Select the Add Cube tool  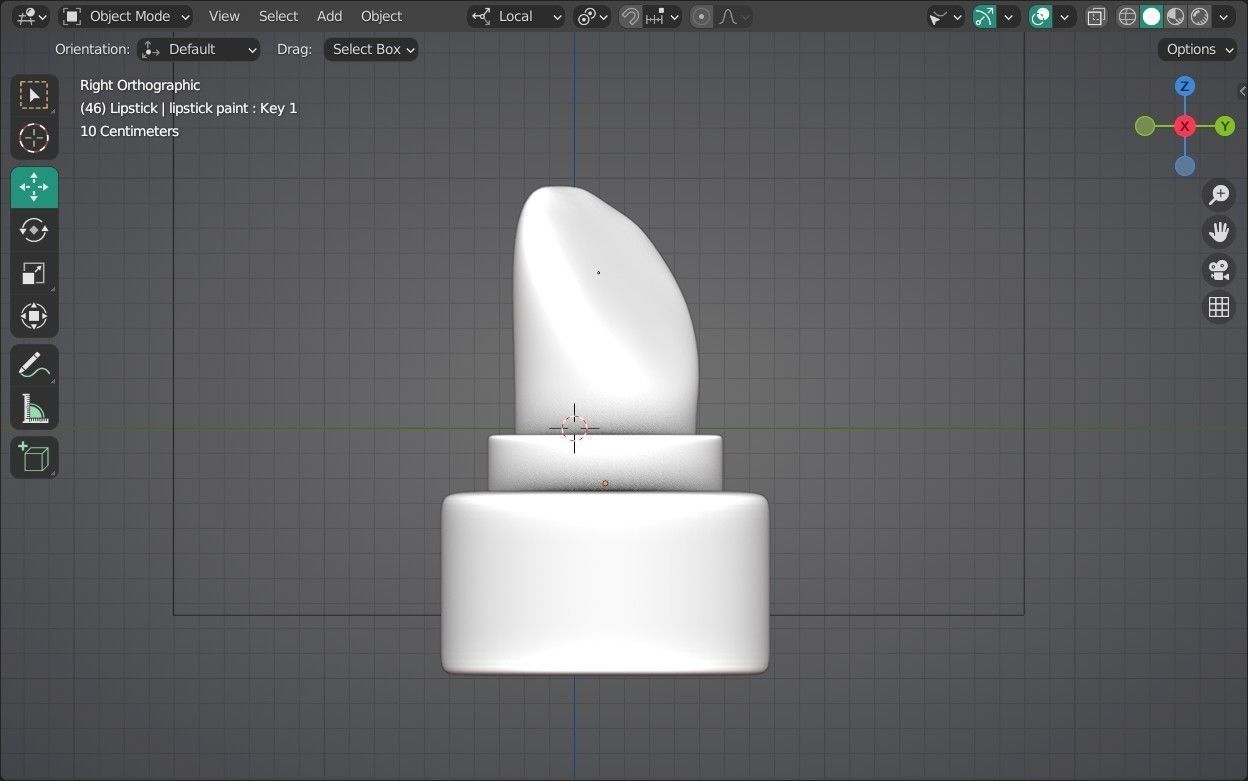pos(34,457)
